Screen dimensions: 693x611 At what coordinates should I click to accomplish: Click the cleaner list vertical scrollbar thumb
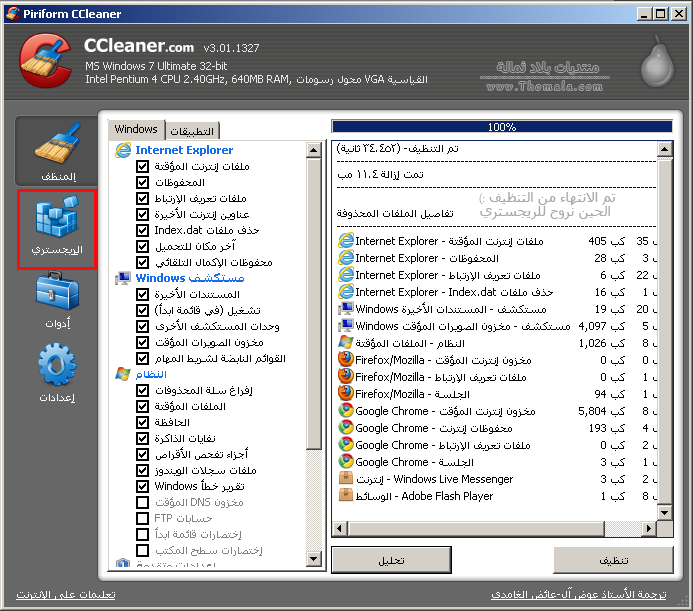[x=313, y=304]
